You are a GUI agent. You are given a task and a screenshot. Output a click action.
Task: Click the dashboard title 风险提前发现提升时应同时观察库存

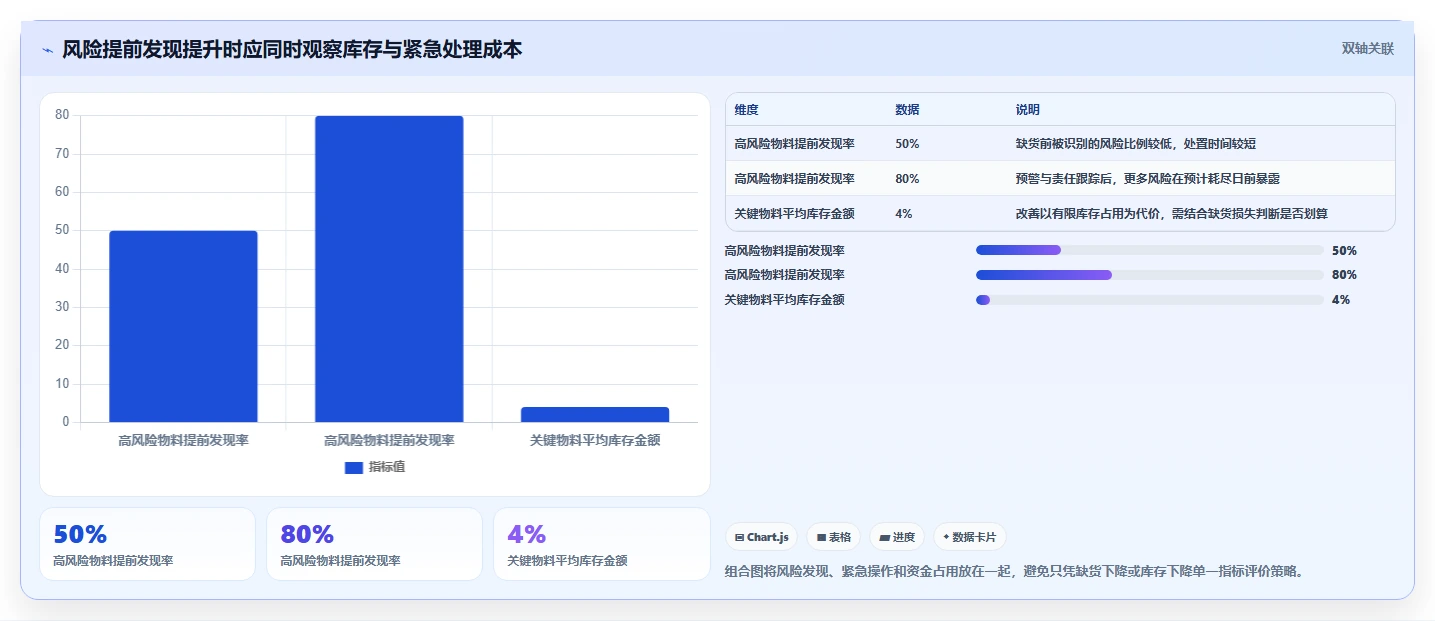tap(292, 49)
